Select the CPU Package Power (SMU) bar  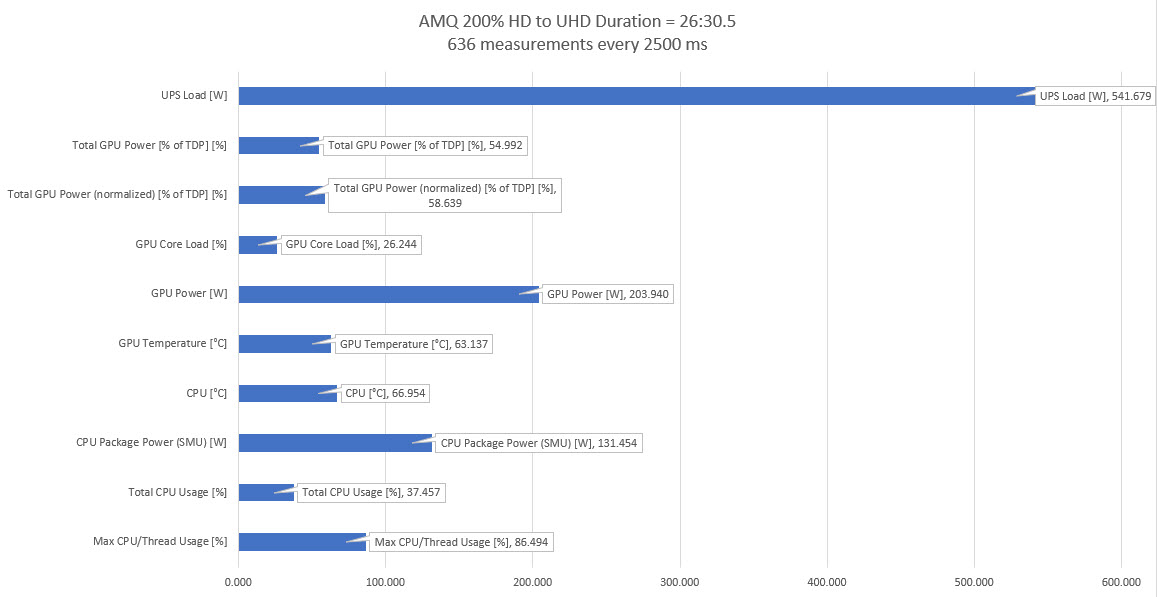[333, 443]
